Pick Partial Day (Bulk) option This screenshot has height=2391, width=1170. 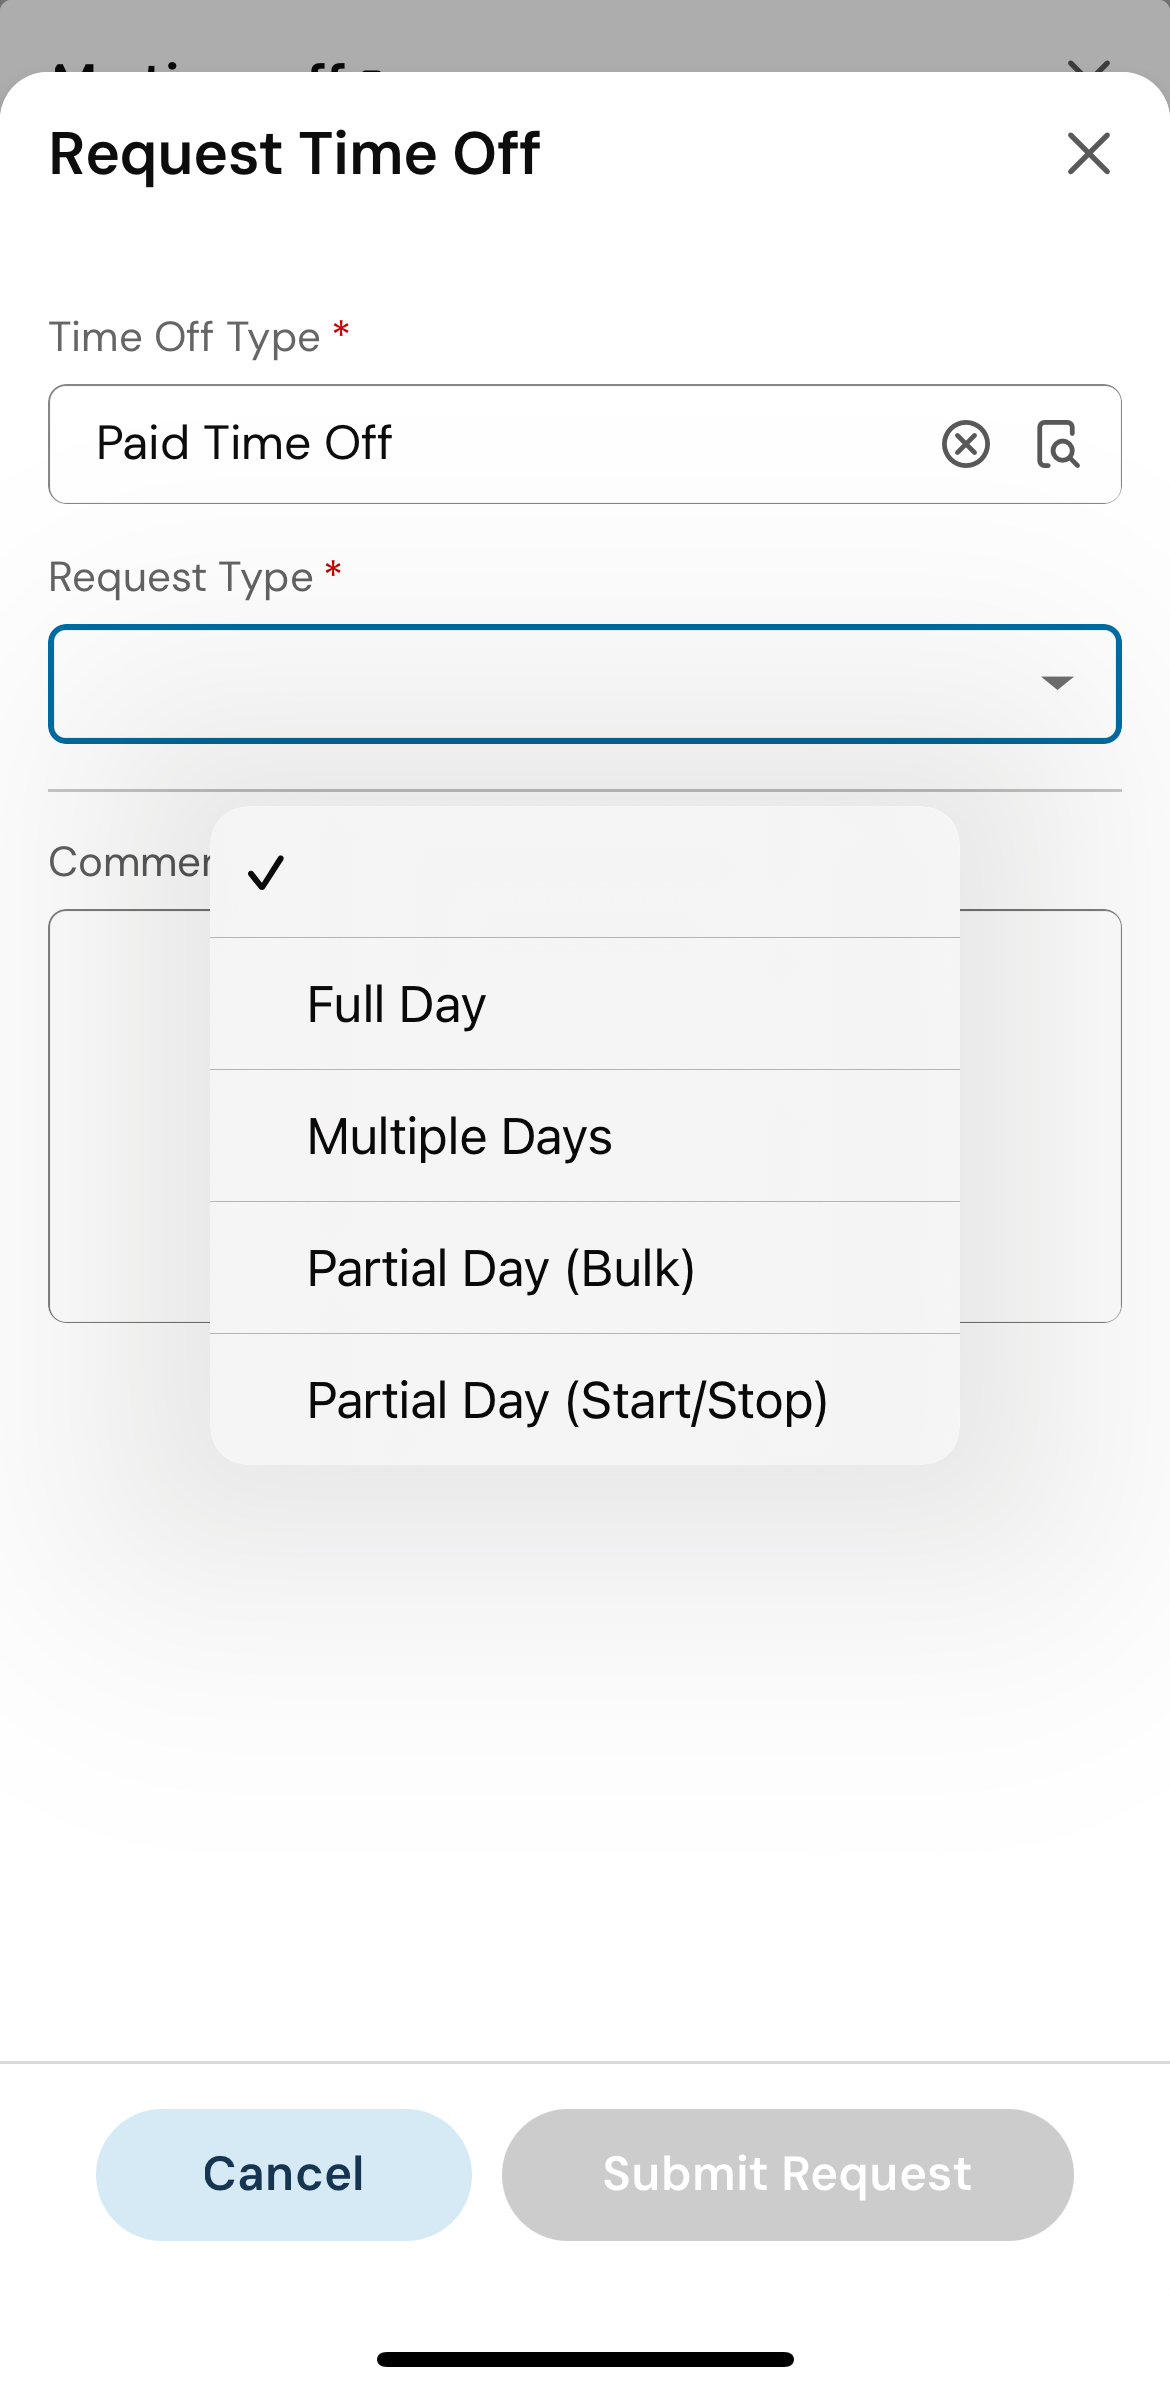pyautogui.click(x=584, y=1268)
